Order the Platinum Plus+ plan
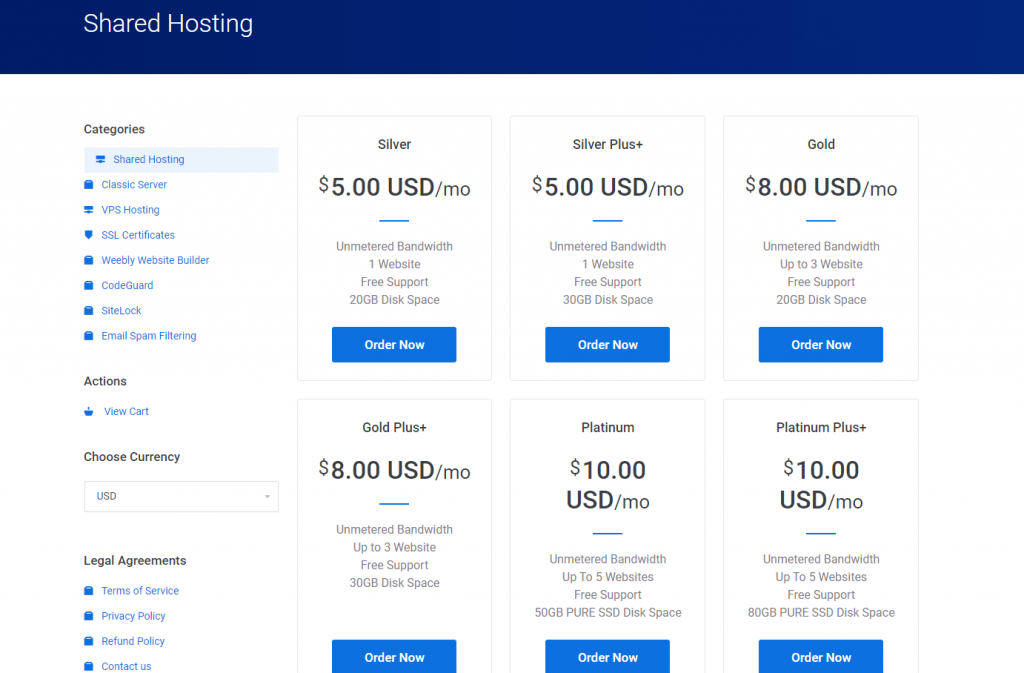This screenshot has height=673, width=1024. 821,656
